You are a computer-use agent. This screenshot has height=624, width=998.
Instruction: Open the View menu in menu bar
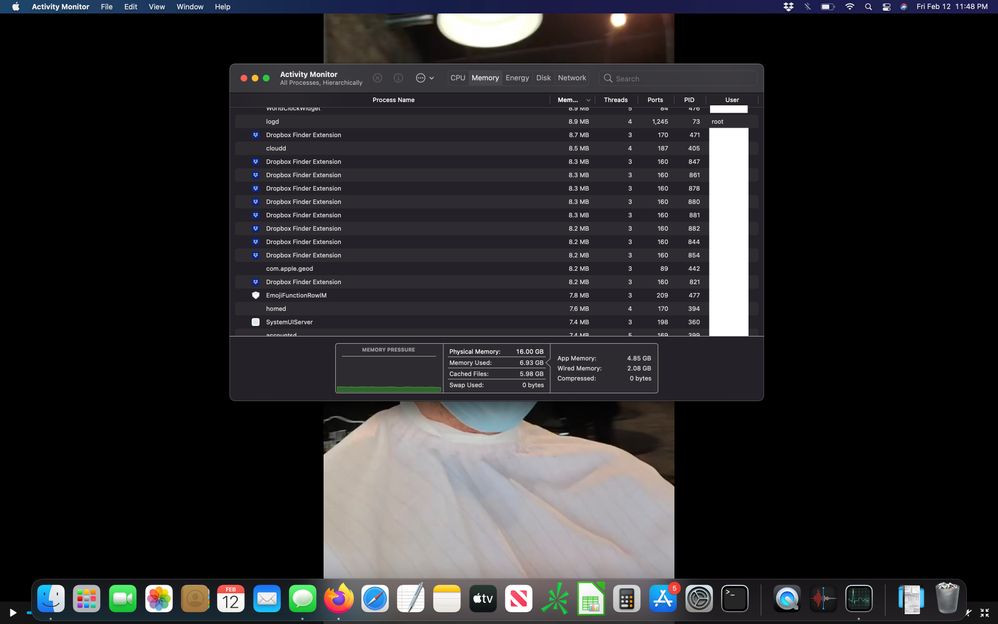point(157,7)
